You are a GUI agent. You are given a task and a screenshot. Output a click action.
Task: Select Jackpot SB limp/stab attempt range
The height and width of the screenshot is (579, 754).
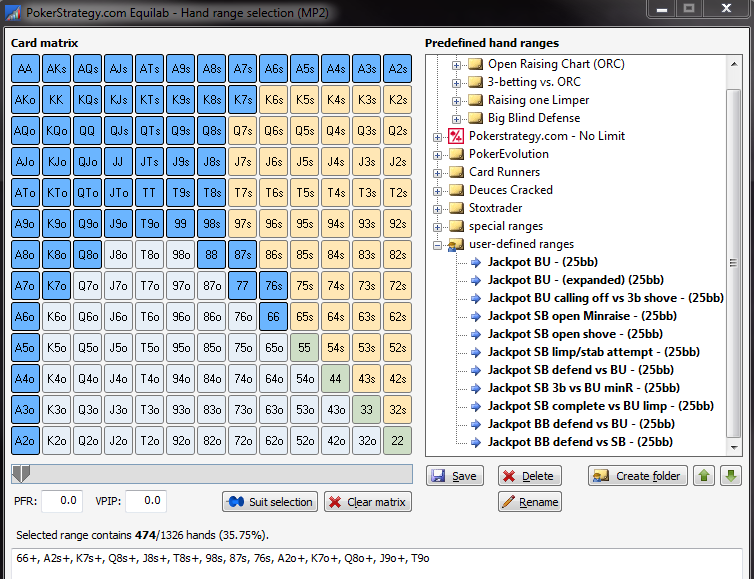coord(593,352)
